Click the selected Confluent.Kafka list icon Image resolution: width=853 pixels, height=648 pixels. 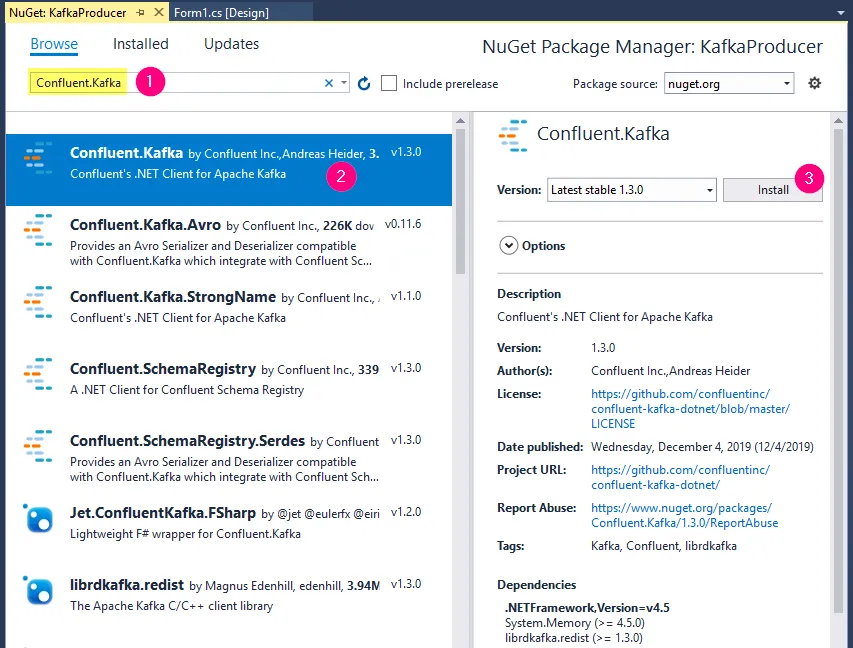(38, 158)
